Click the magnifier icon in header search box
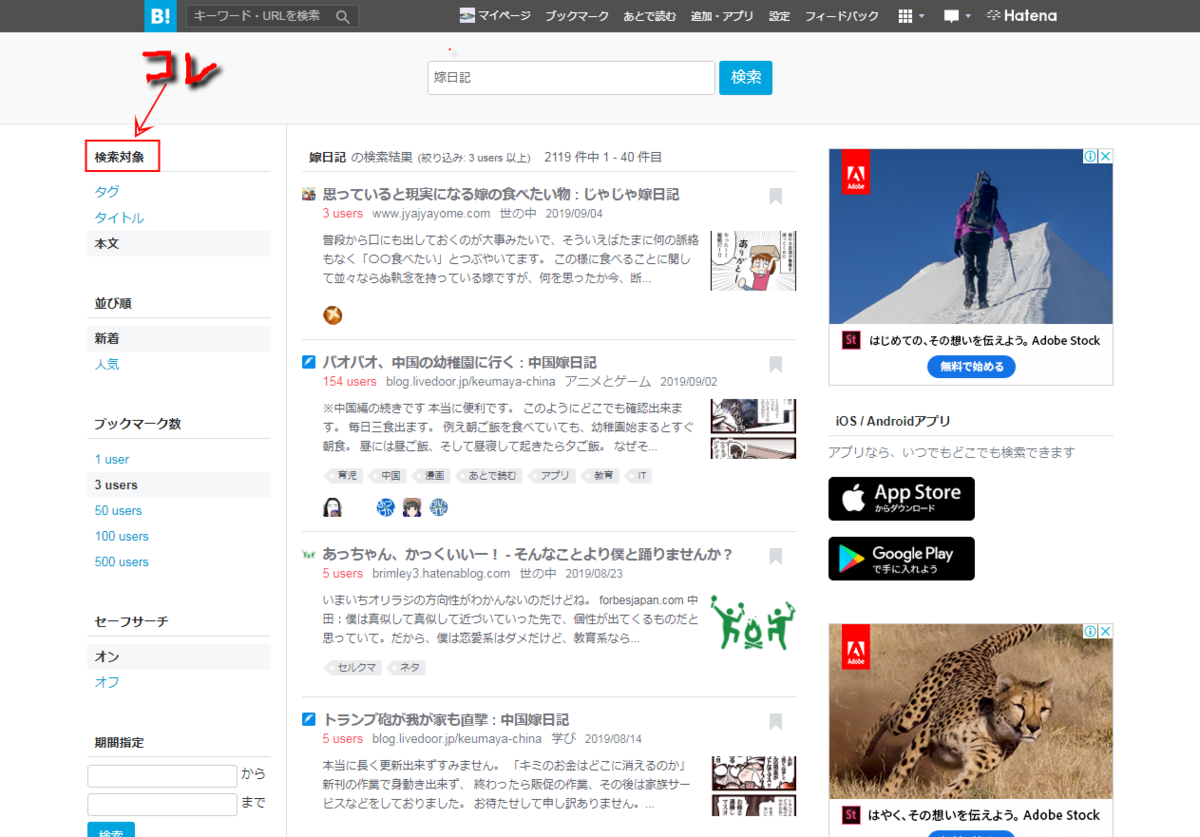This screenshot has width=1200, height=837. point(343,16)
